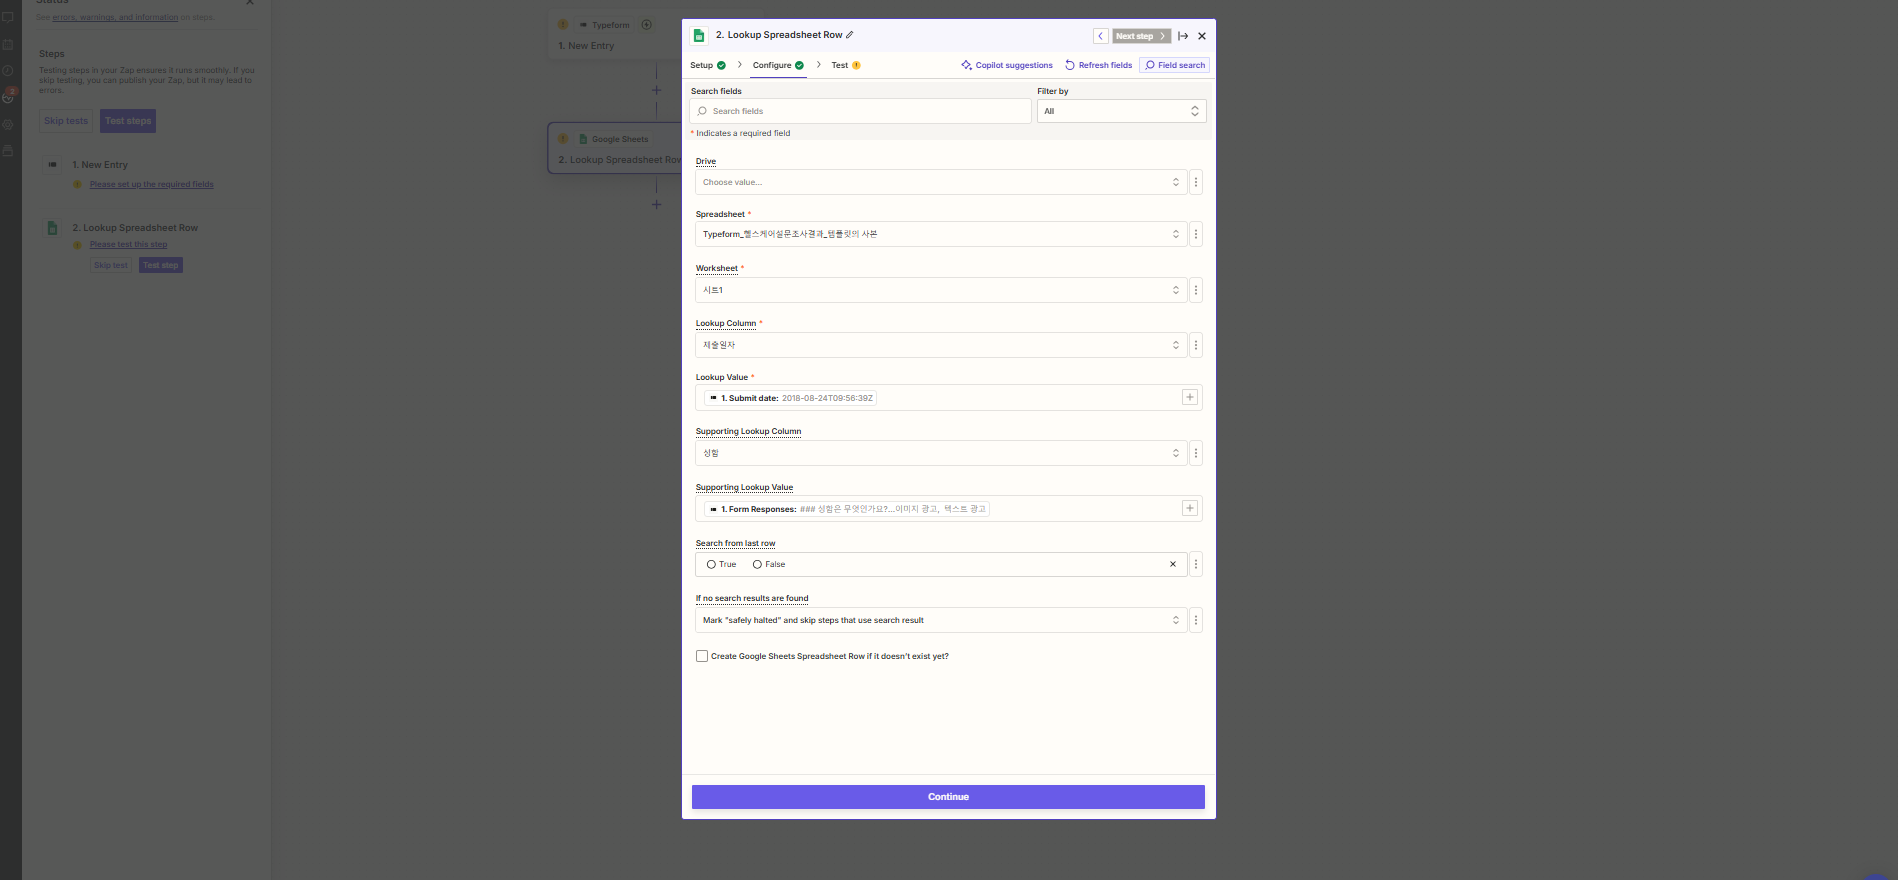Go to previous step chevron button

(1100, 36)
